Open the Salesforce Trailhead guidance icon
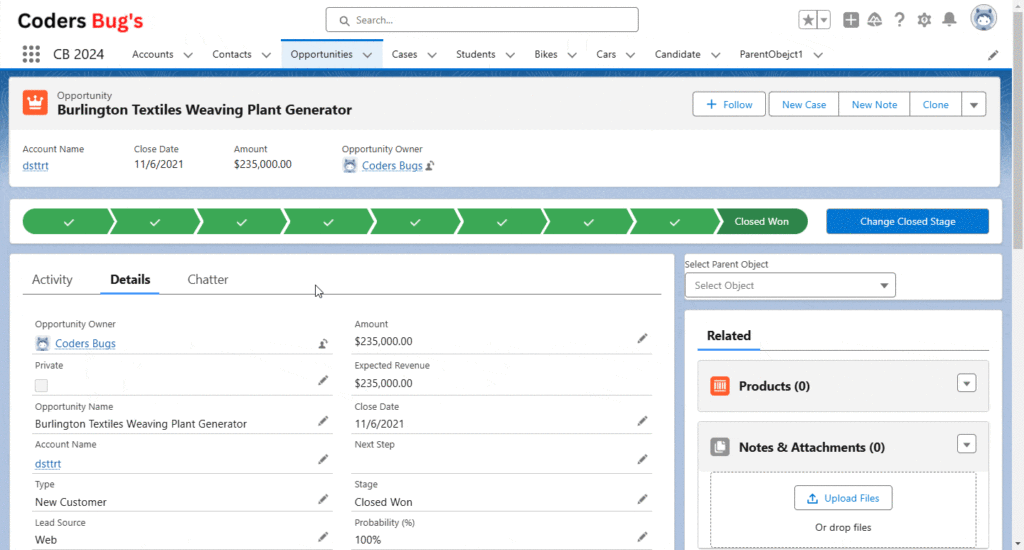This screenshot has width=1024, height=550. coord(875,20)
